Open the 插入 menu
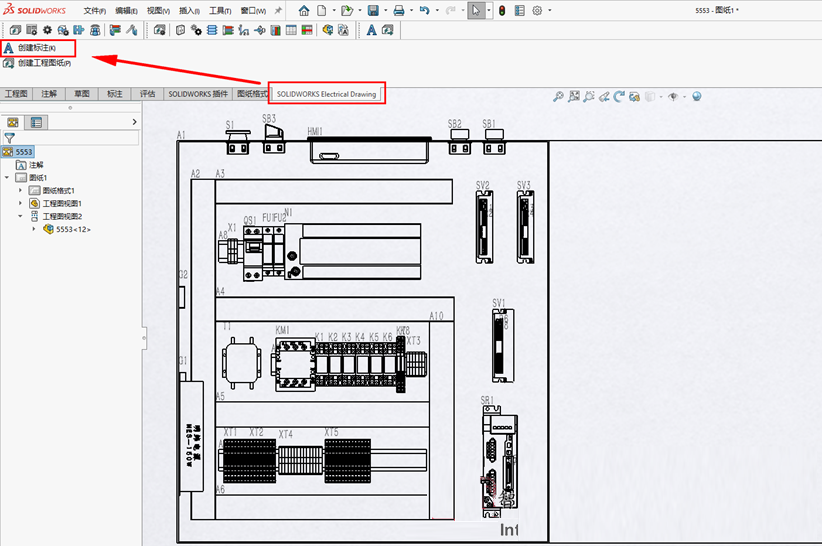This screenshot has width=822, height=546. [188, 10]
